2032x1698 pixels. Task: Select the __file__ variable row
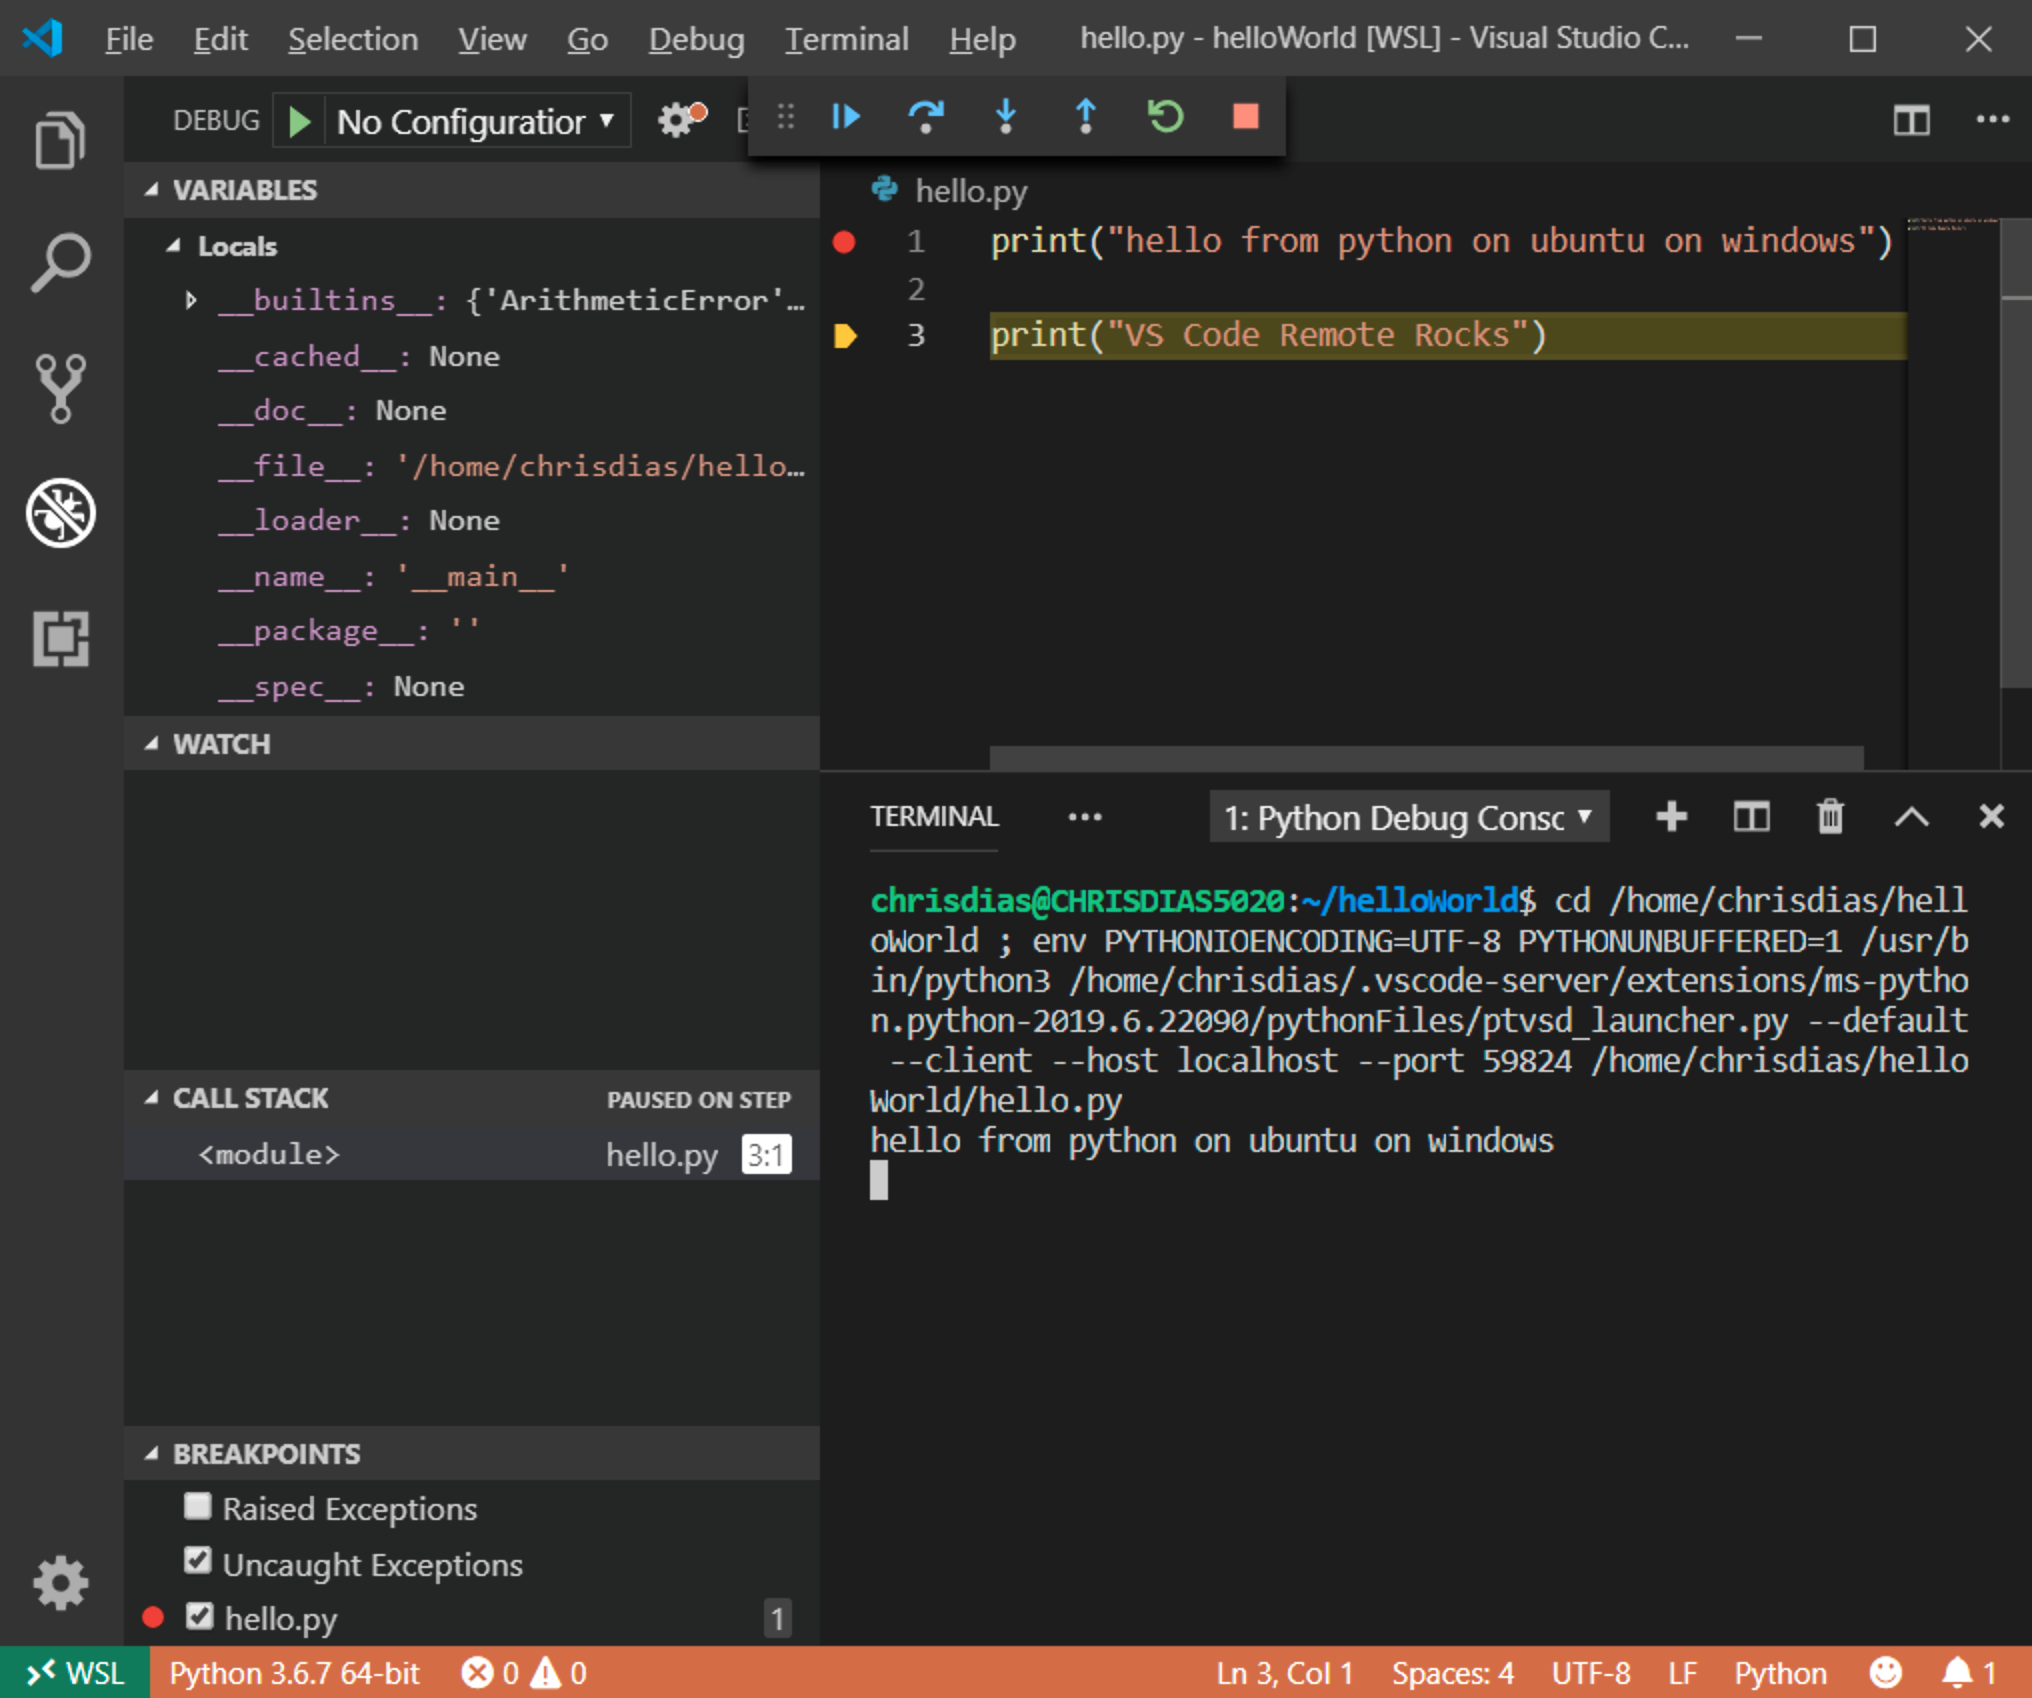471,466
